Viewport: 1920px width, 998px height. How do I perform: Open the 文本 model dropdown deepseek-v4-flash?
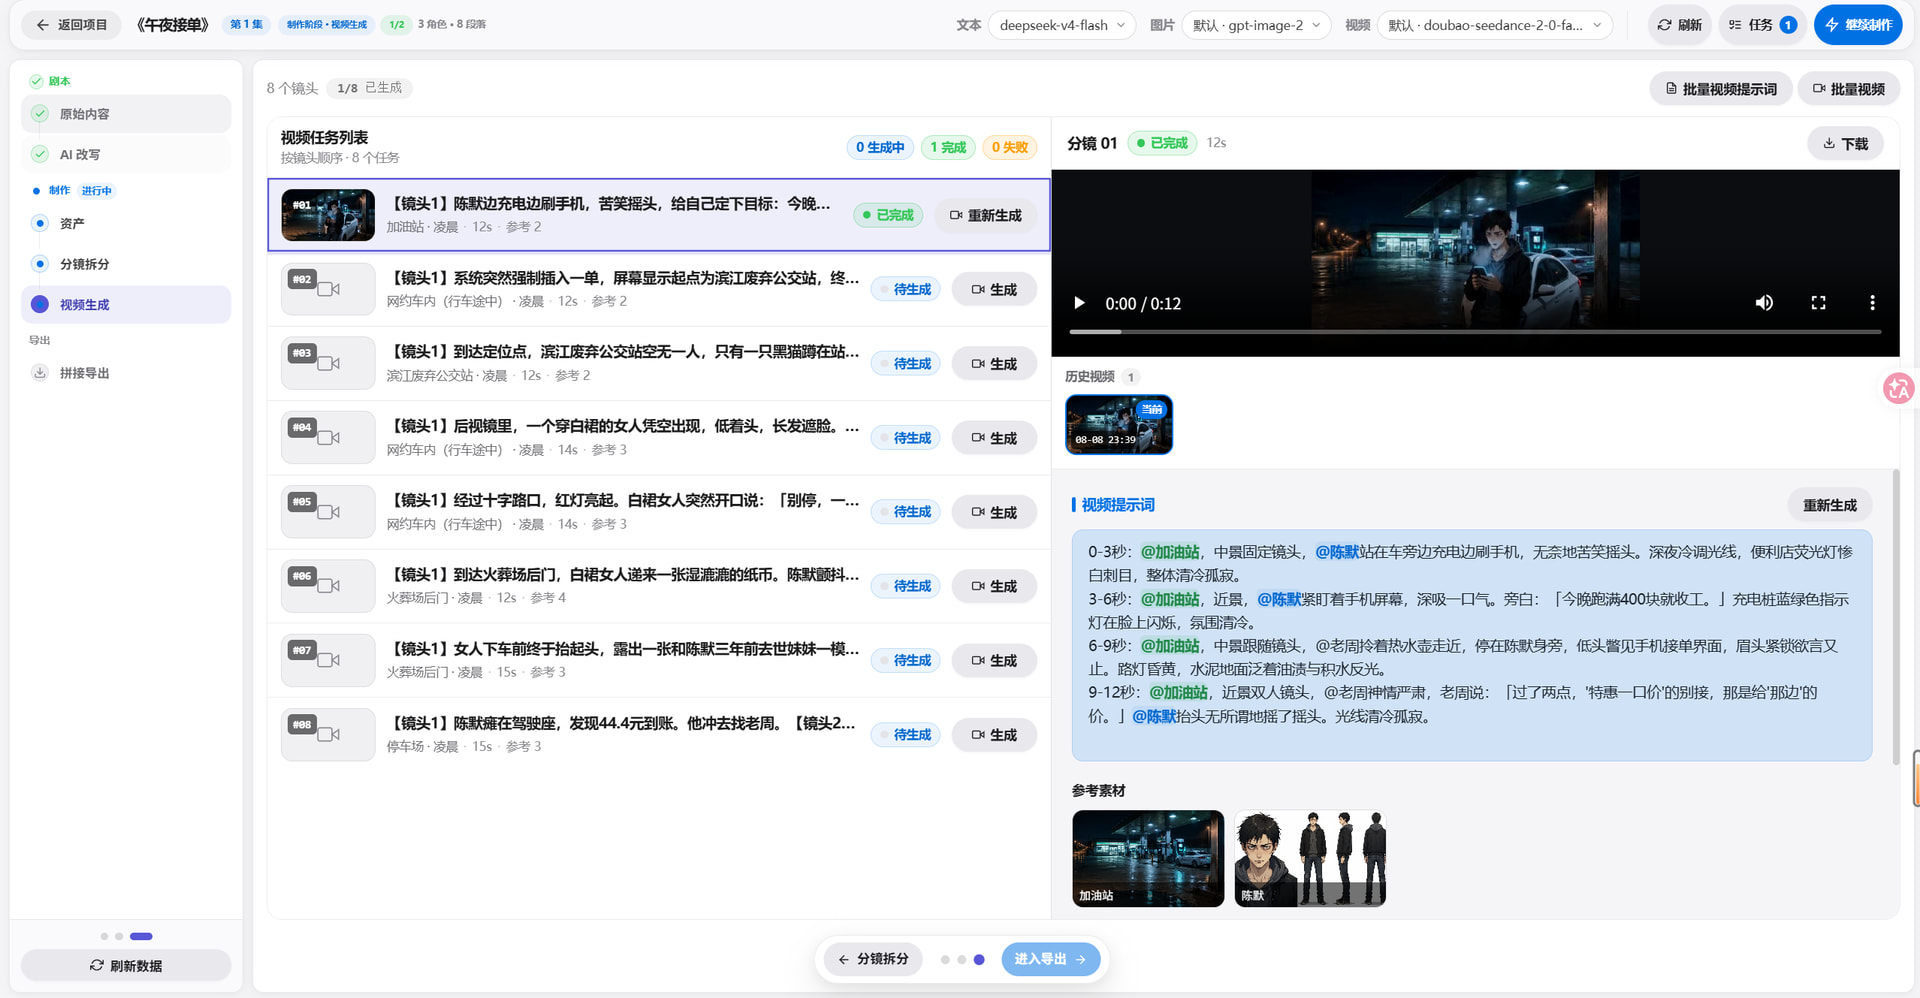click(x=1062, y=25)
